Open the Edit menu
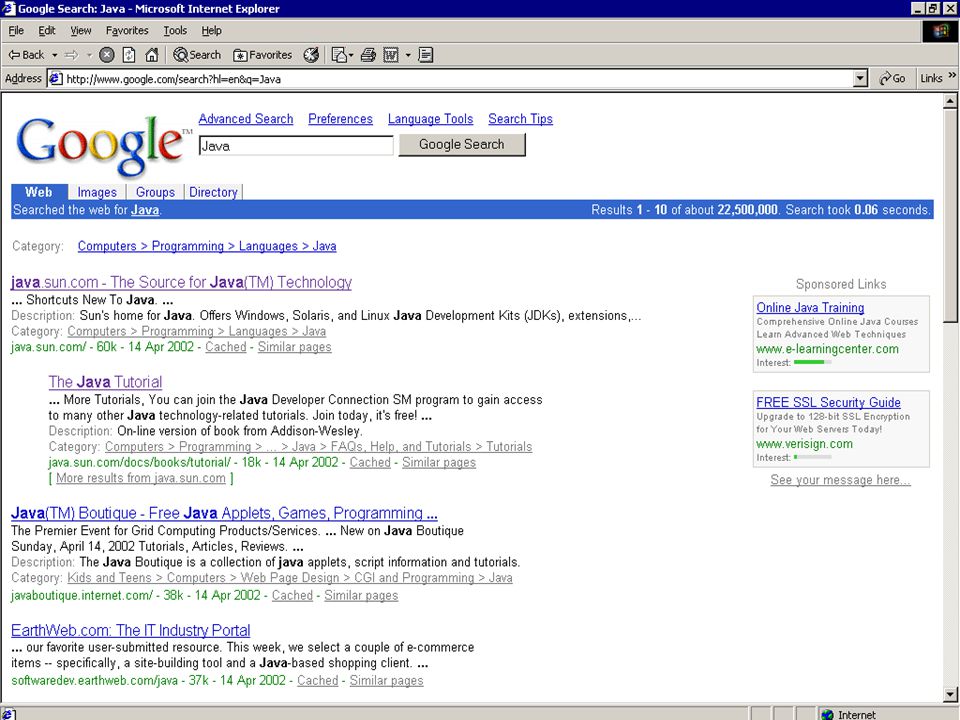 click(x=47, y=31)
